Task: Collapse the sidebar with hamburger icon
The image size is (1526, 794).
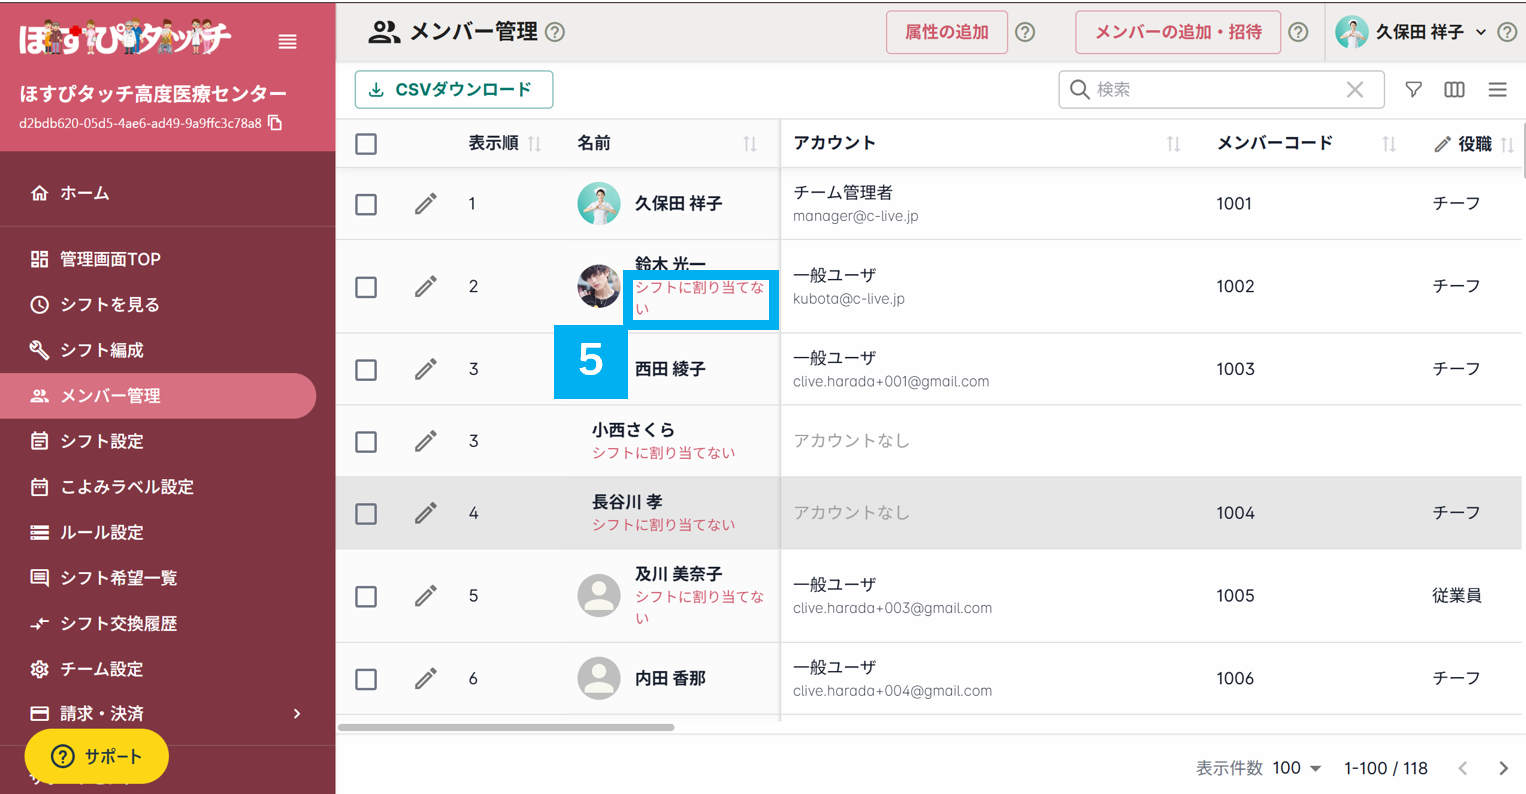Action: point(287,41)
